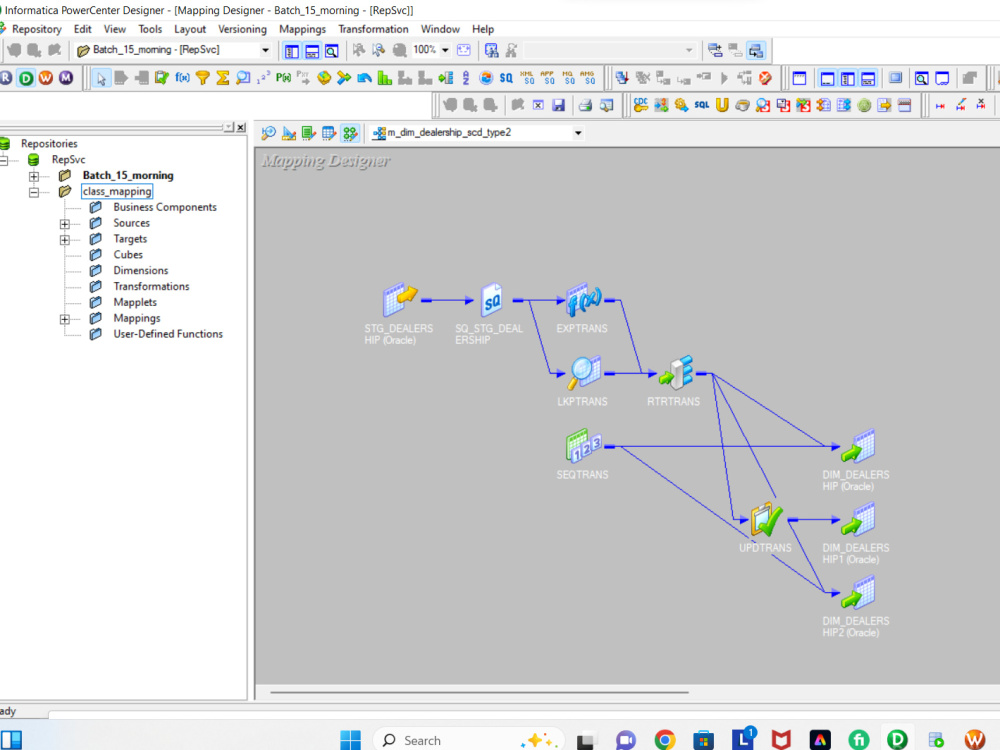Create a Rank transformation with green bars
This screenshot has width=1000, height=750.
tap(385, 78)
